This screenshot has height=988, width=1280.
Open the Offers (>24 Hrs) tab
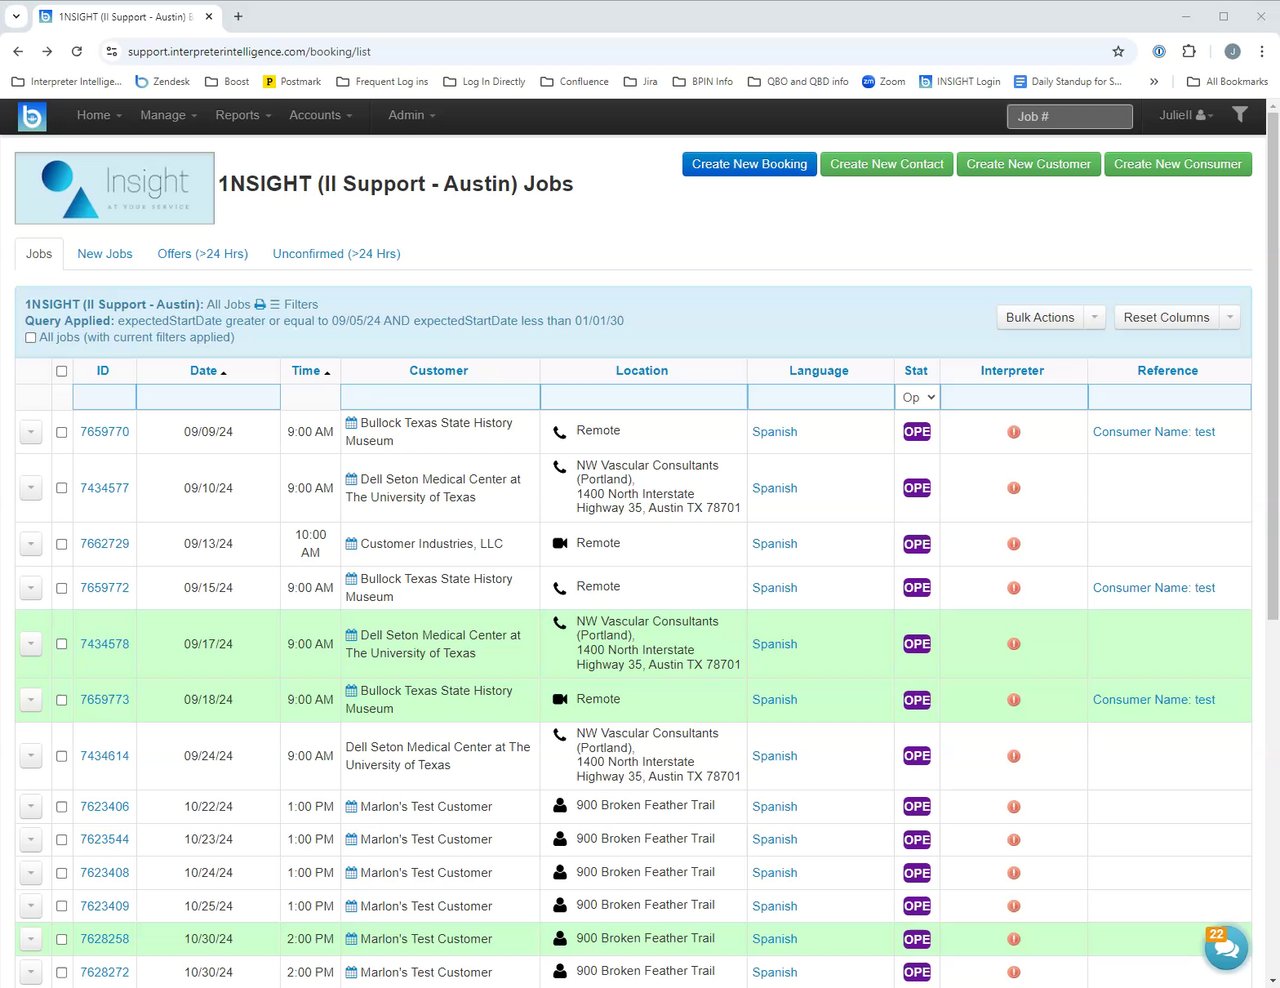pyautogui.click(x=203, y=254)
